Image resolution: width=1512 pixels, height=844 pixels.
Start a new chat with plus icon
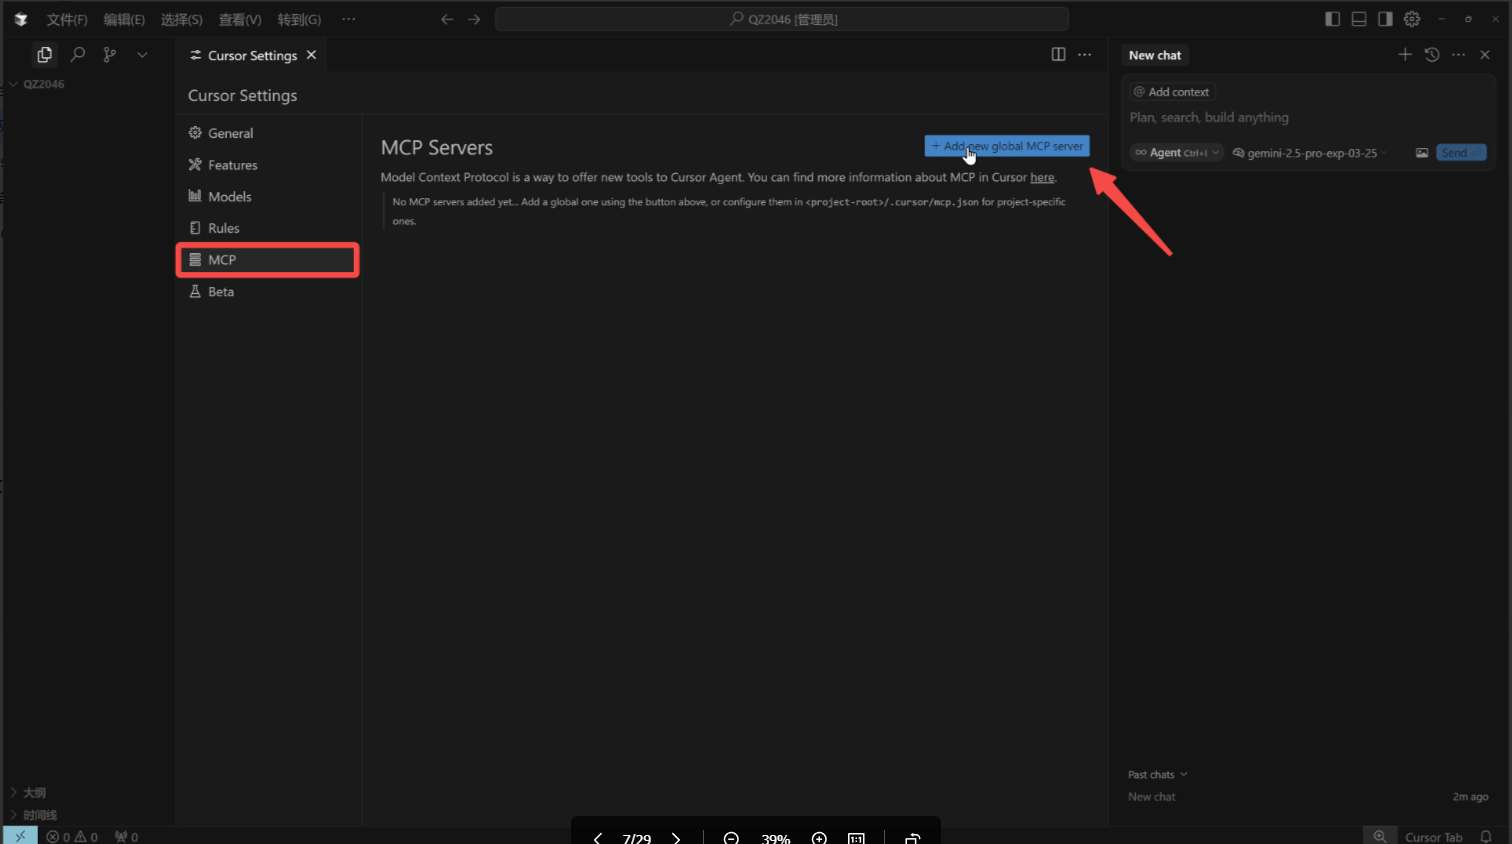(x=1405, y=55)
